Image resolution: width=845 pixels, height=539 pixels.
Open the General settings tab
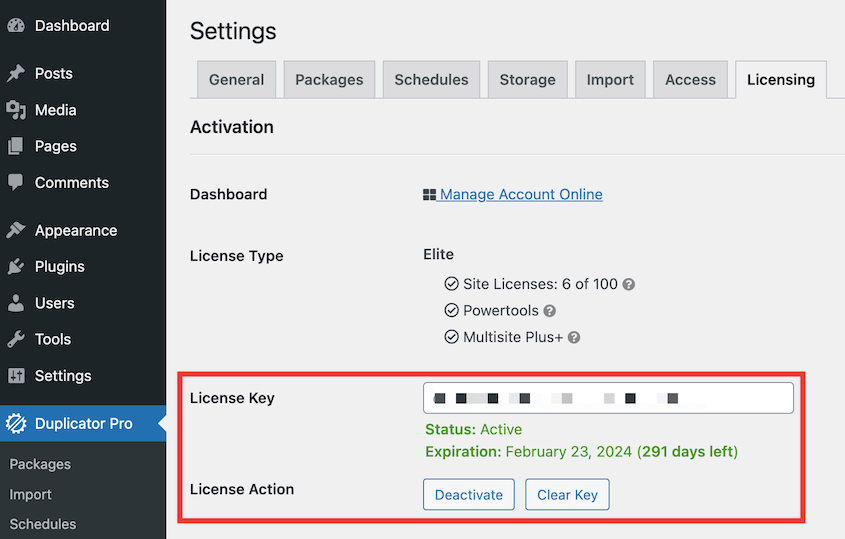coord(237,80)
